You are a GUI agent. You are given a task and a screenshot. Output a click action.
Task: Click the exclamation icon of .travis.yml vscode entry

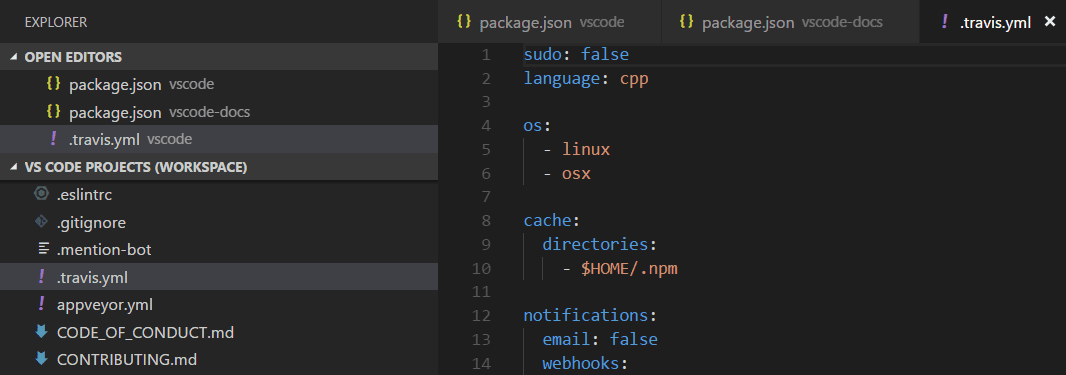(54, 139)
